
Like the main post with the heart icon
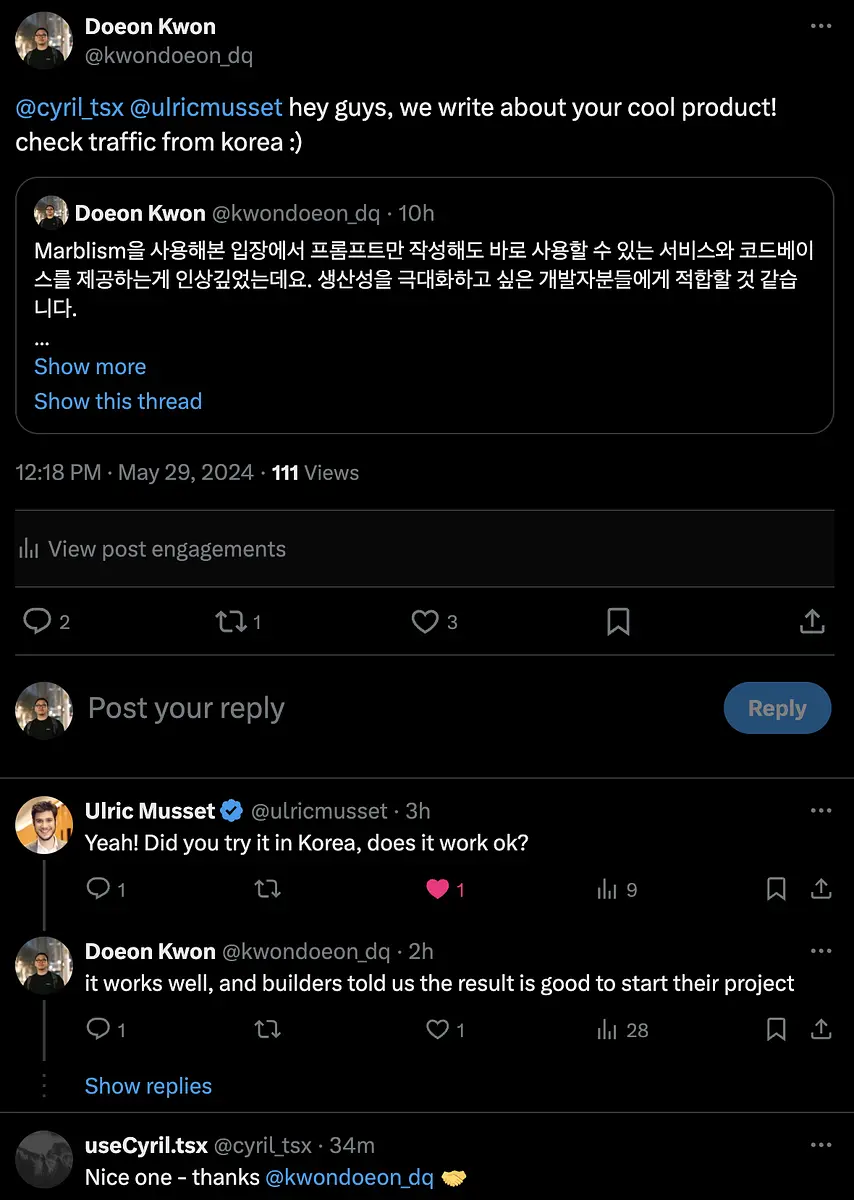[426, 622]
